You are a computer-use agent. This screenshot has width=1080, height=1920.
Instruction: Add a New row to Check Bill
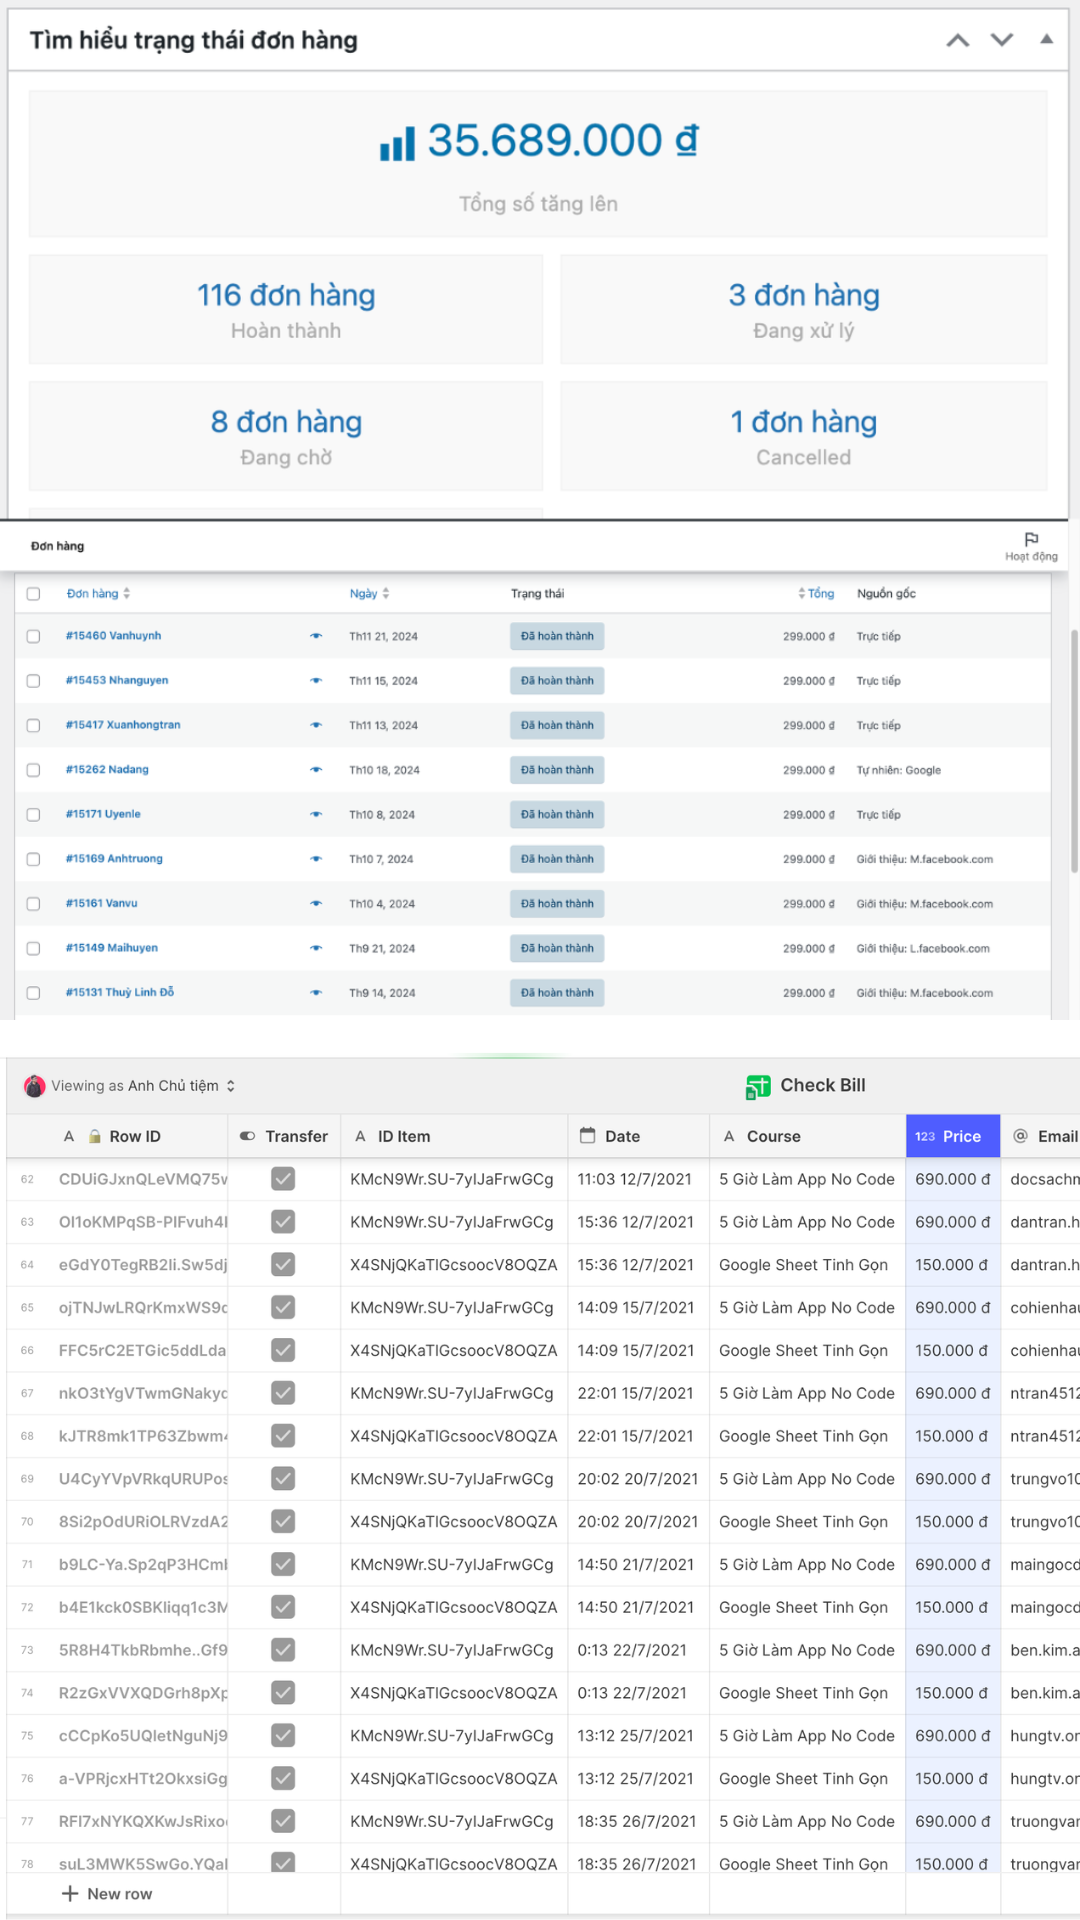(x=107, y=1893)
